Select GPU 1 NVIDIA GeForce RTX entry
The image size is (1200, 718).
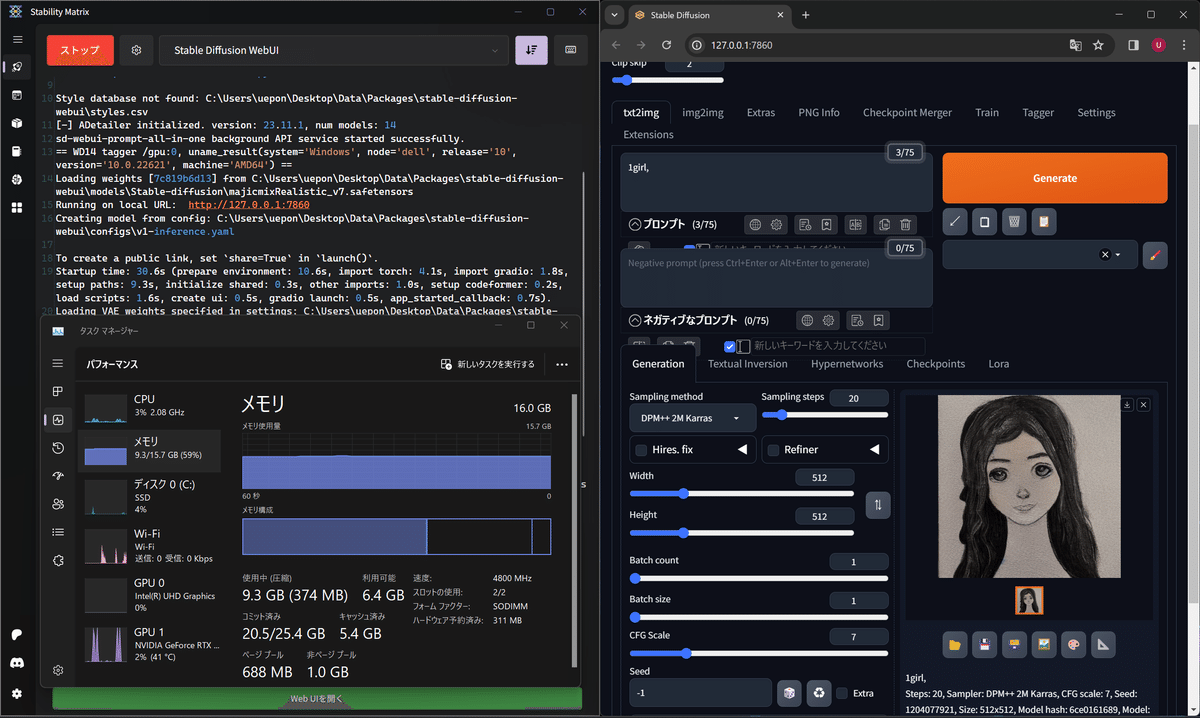coord(150,644)
